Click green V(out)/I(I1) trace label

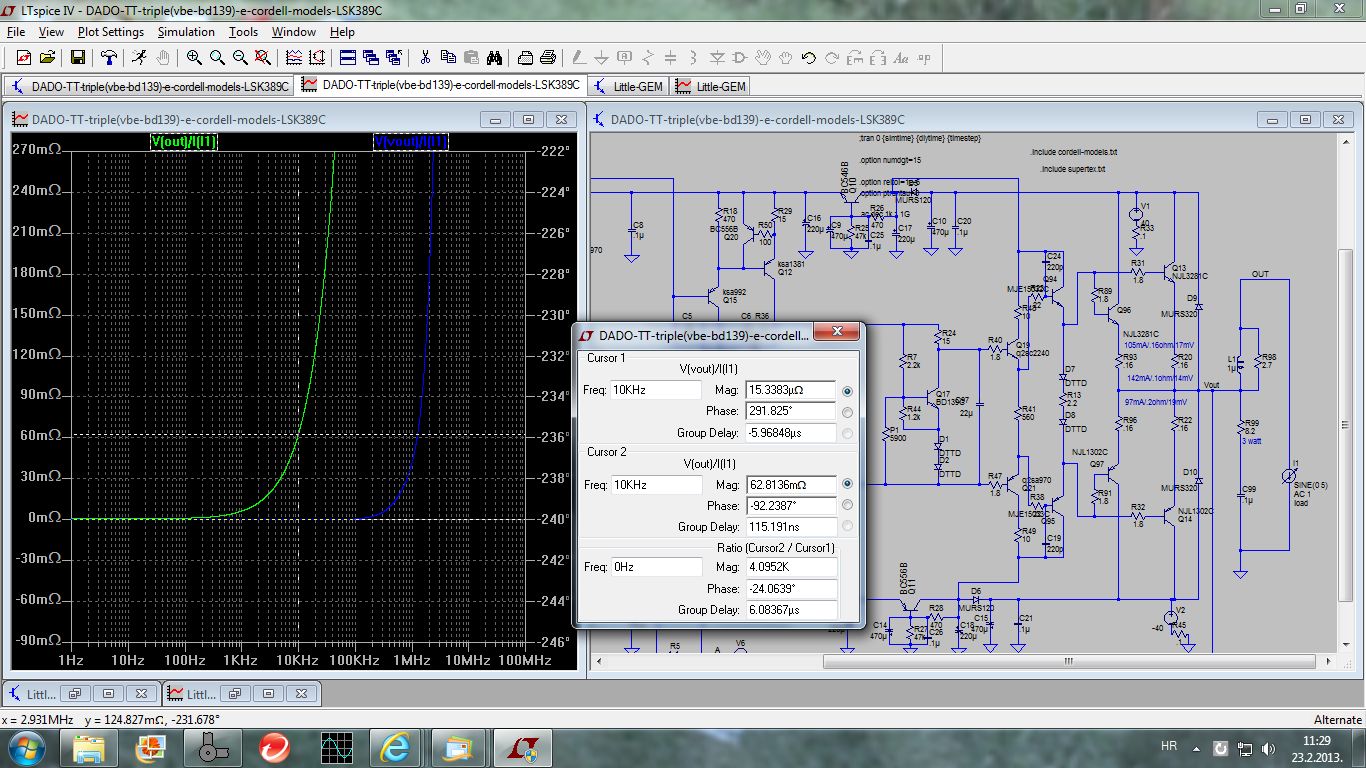click(x=183, y=142)
